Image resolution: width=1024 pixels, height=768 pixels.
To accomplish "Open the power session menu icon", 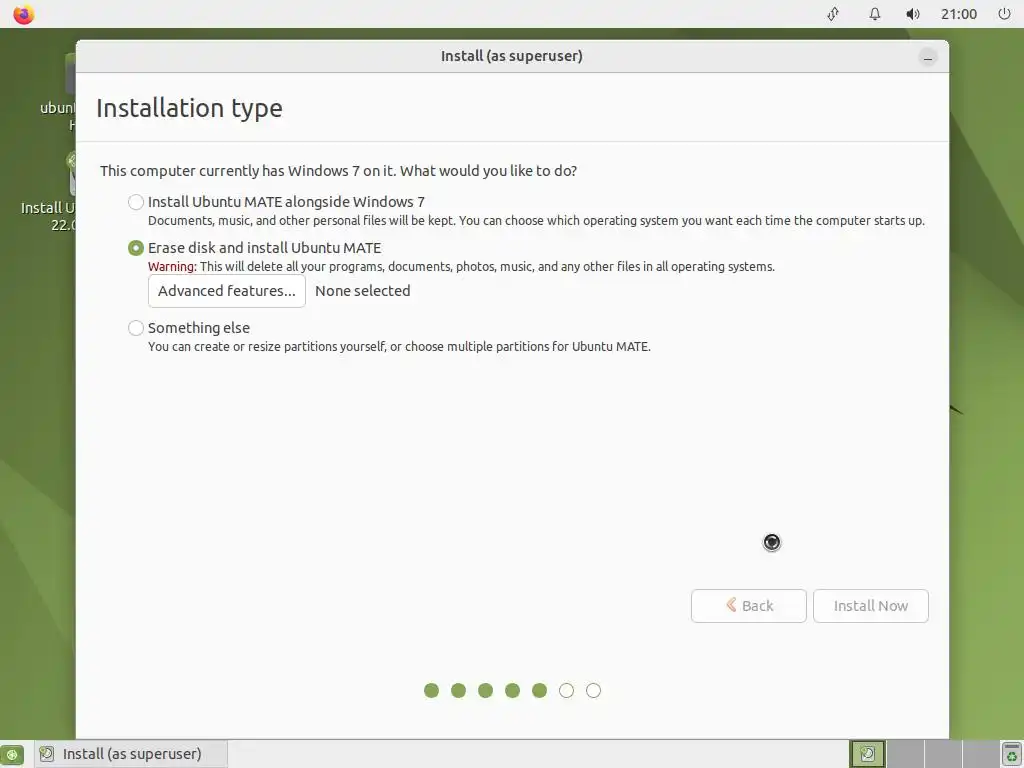I will pos(1004,14).
